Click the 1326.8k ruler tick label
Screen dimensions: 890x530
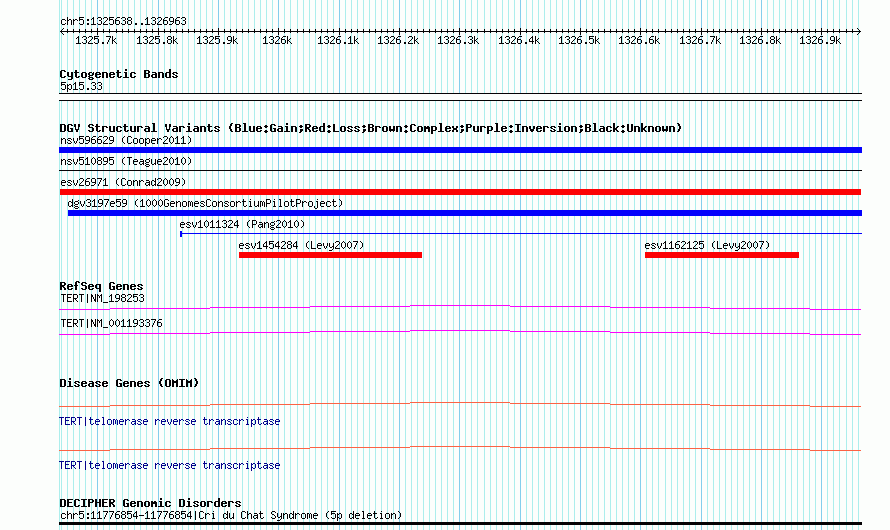tap(760, 40)
